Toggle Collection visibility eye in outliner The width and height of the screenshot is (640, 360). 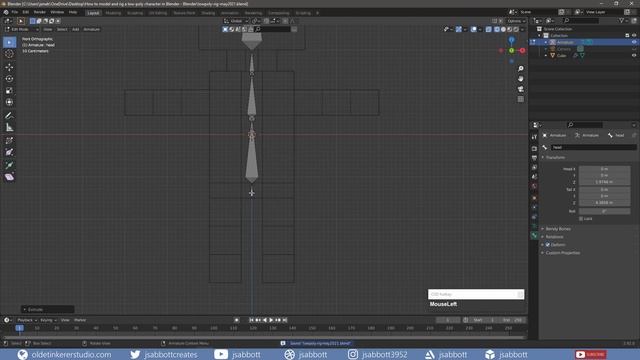[634, 36]
